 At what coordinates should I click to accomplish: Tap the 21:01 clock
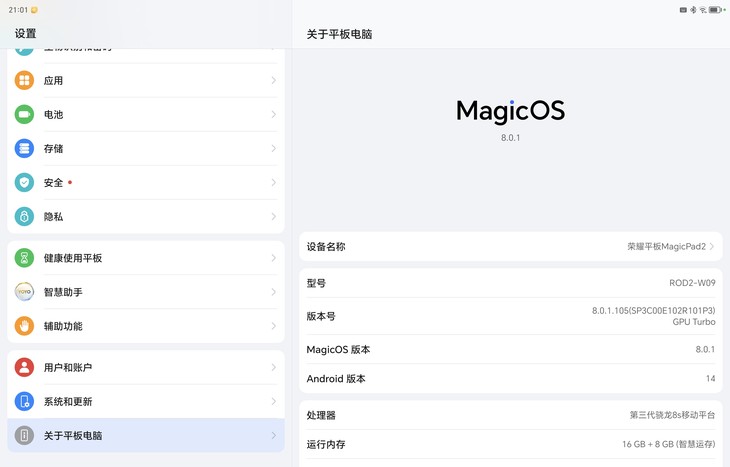coord(18,10)
